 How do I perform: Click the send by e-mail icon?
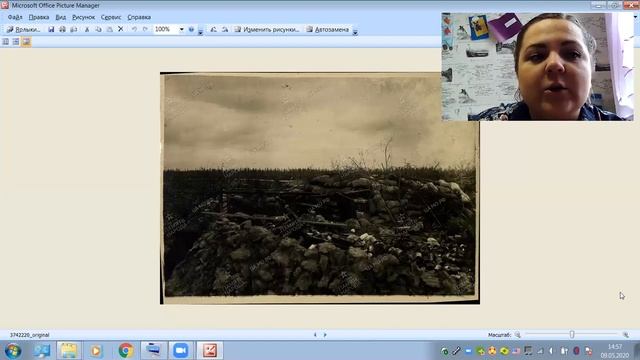[x=73, y=29]
